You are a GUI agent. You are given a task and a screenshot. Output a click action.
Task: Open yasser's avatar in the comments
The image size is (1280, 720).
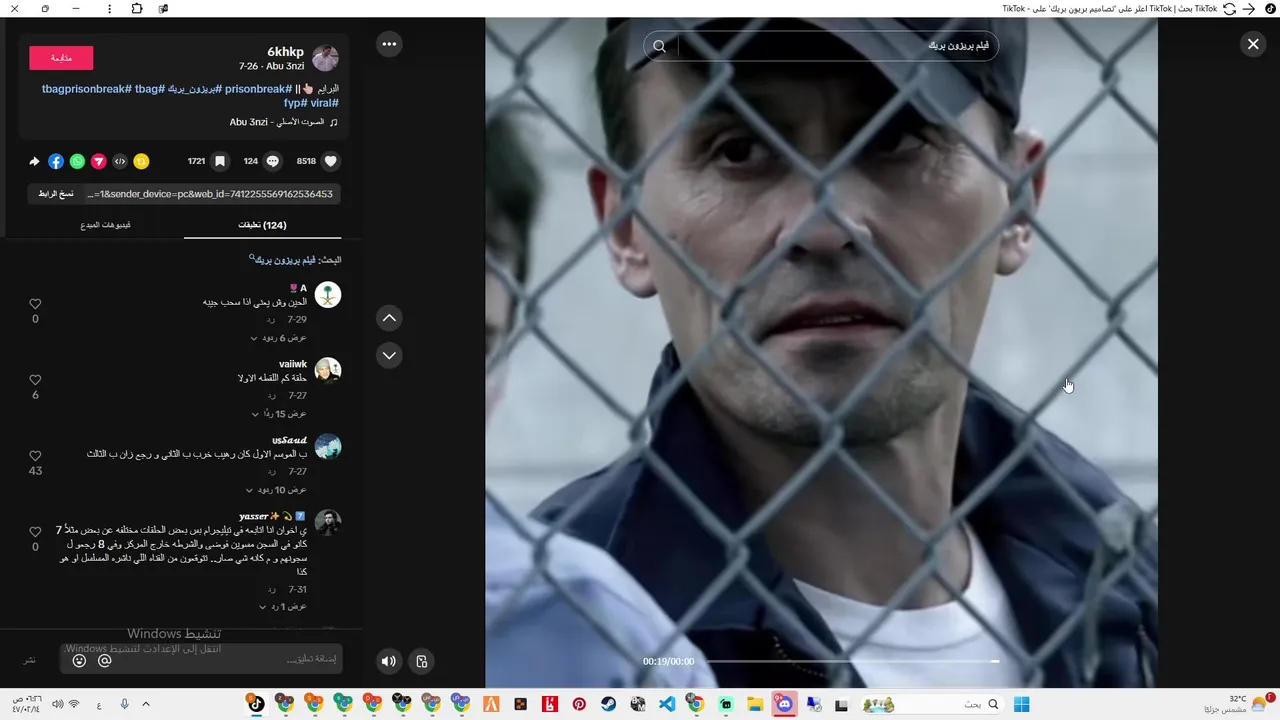[328, 522]
